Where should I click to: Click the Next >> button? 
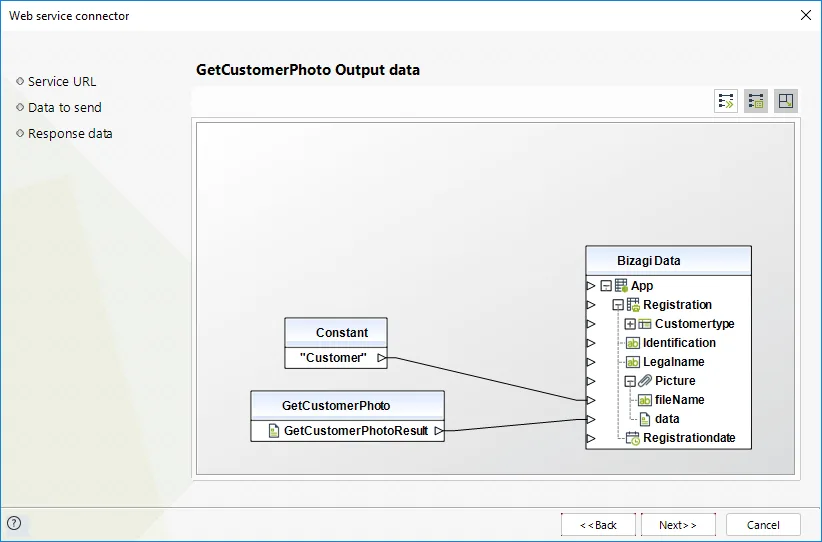point(678,525)
